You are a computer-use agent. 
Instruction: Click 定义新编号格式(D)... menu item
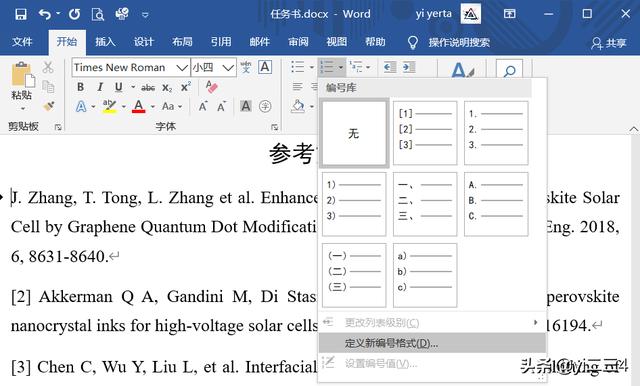pyautogui.click(x=432, y=343)
